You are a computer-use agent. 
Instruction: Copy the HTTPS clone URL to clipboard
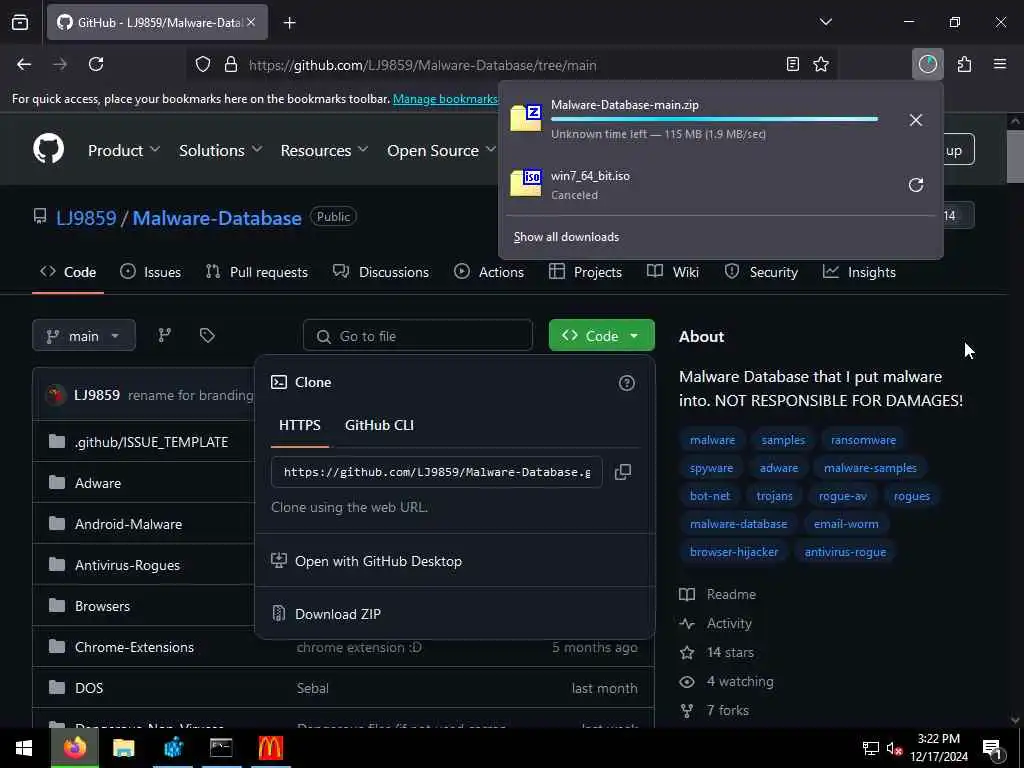tap(622, 472)
